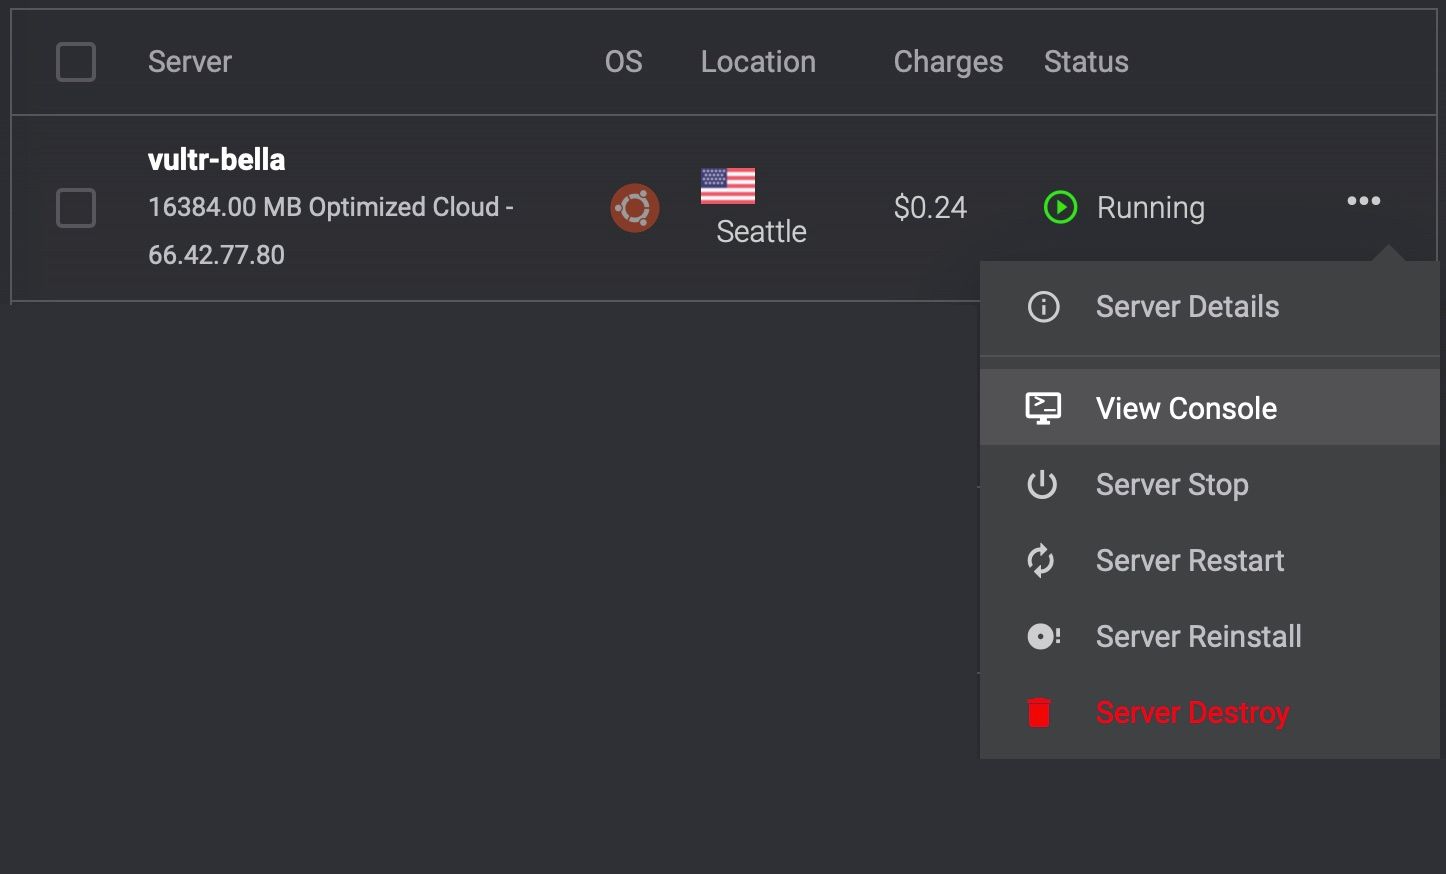
Task: Click the $0.24 charges amount
Action: (930, 208)
